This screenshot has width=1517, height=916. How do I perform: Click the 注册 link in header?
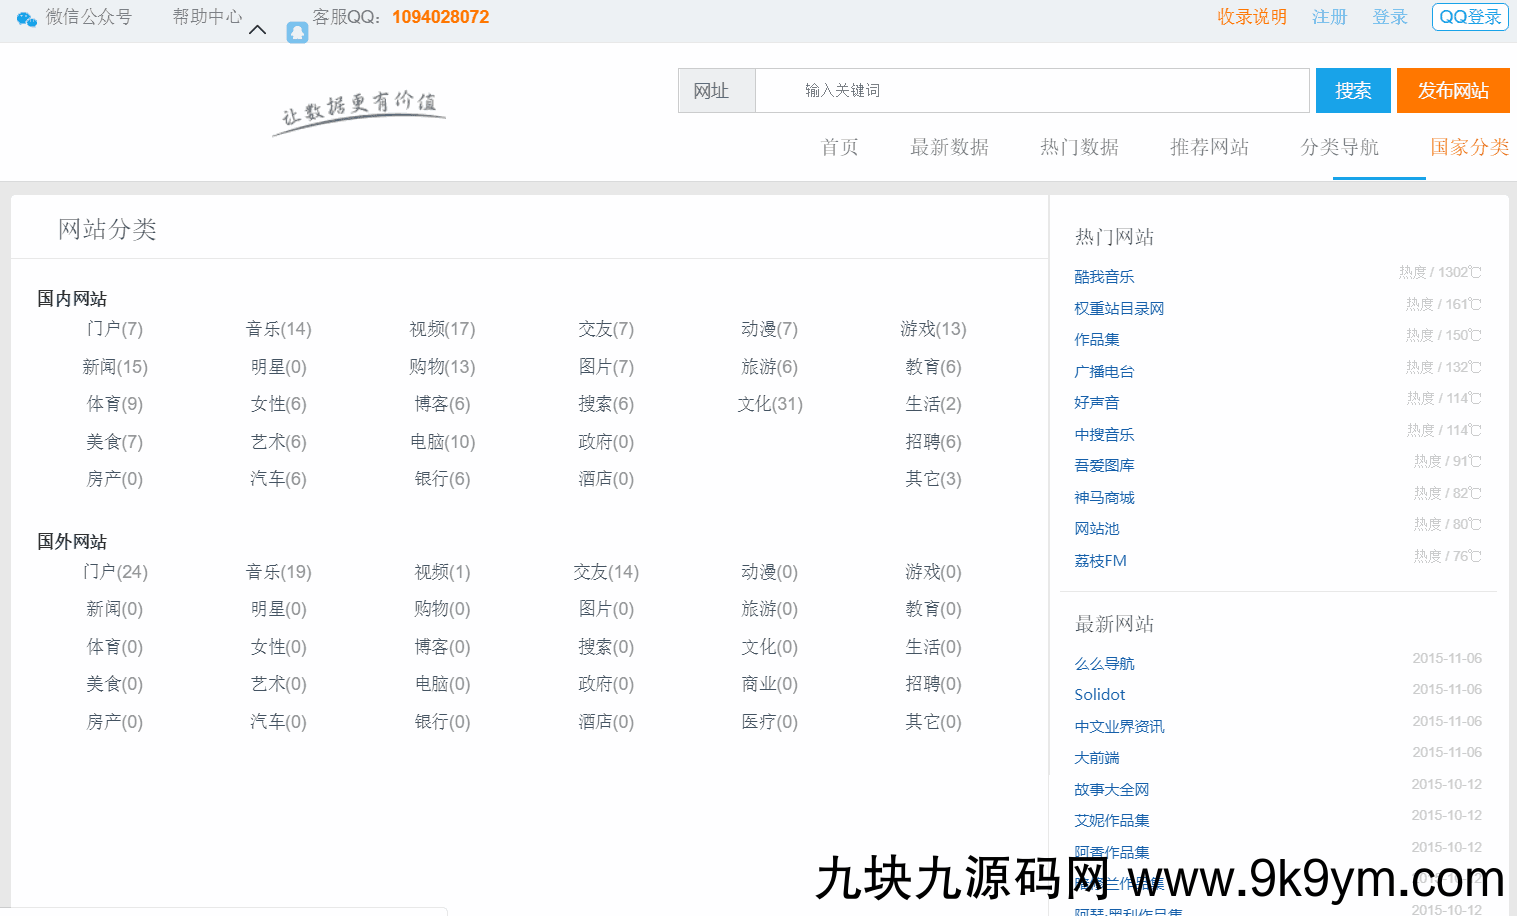(x=1329, y=17)
